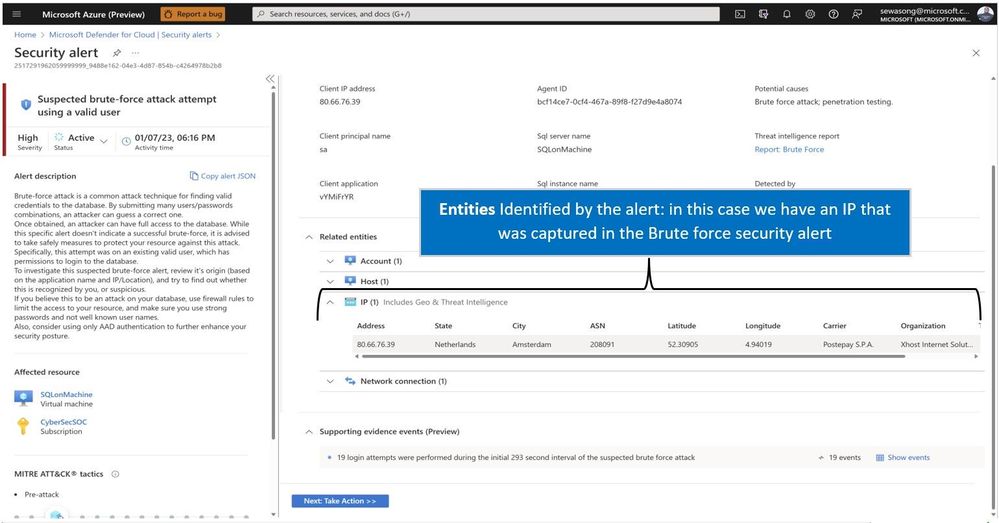Click Next: Take Action button

point(340,501)
